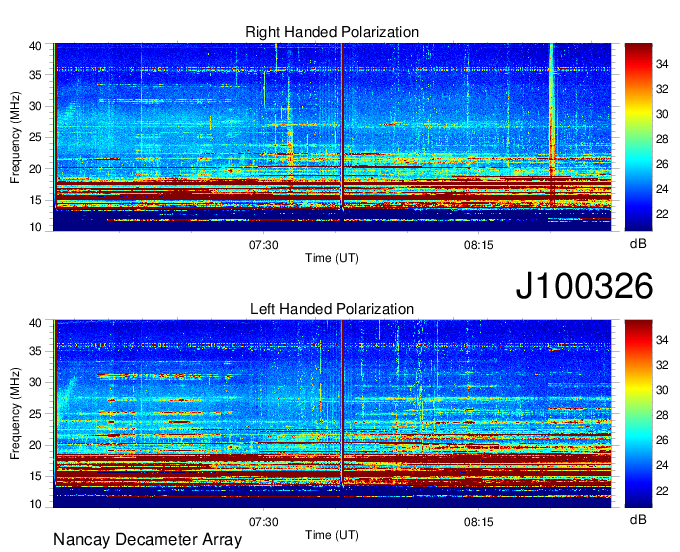Viewport: 680px width, 552px height.
Task: Click the red vertical burst in top spectrogram center
Action: tap(342, 126)
